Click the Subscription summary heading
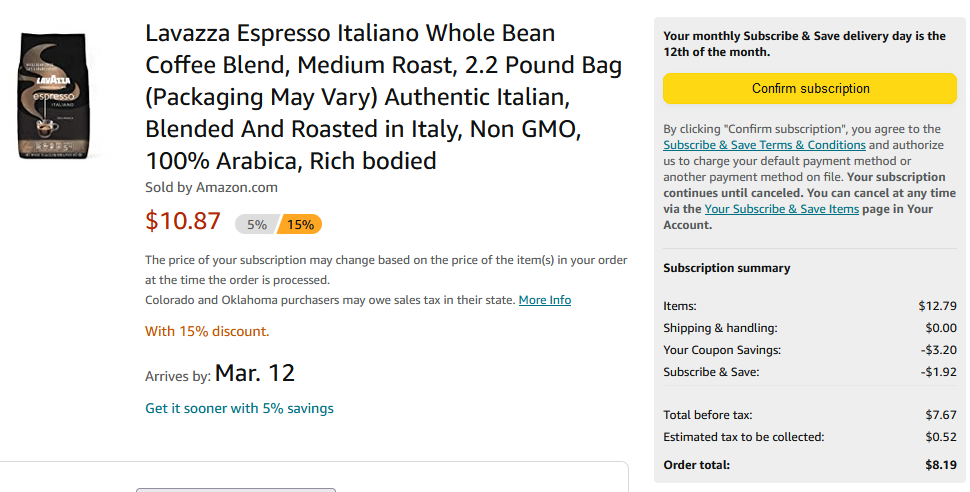The width and height of the screenshot is (970, 492). pos(726,268)
